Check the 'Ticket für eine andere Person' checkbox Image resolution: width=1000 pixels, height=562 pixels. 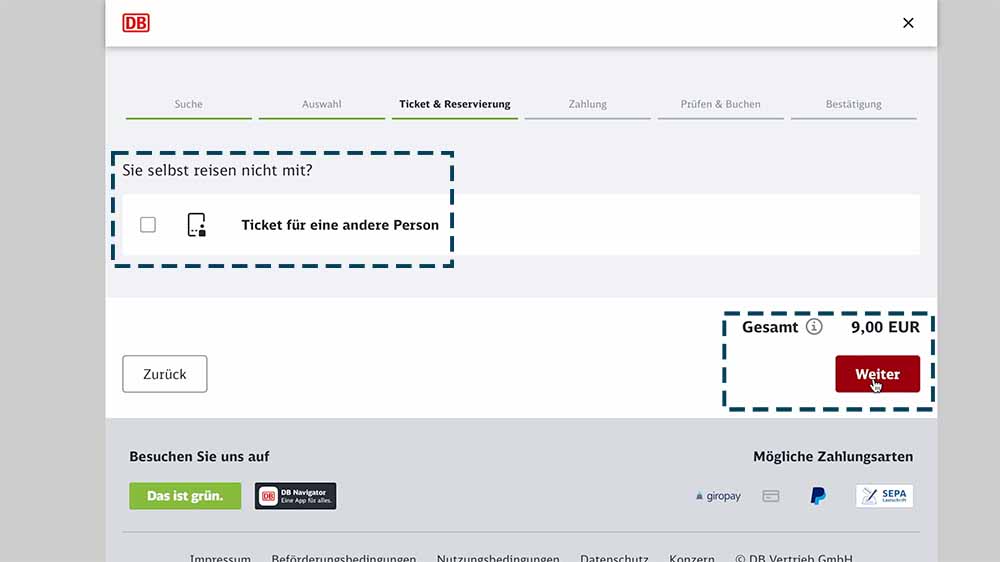[148, 225]
